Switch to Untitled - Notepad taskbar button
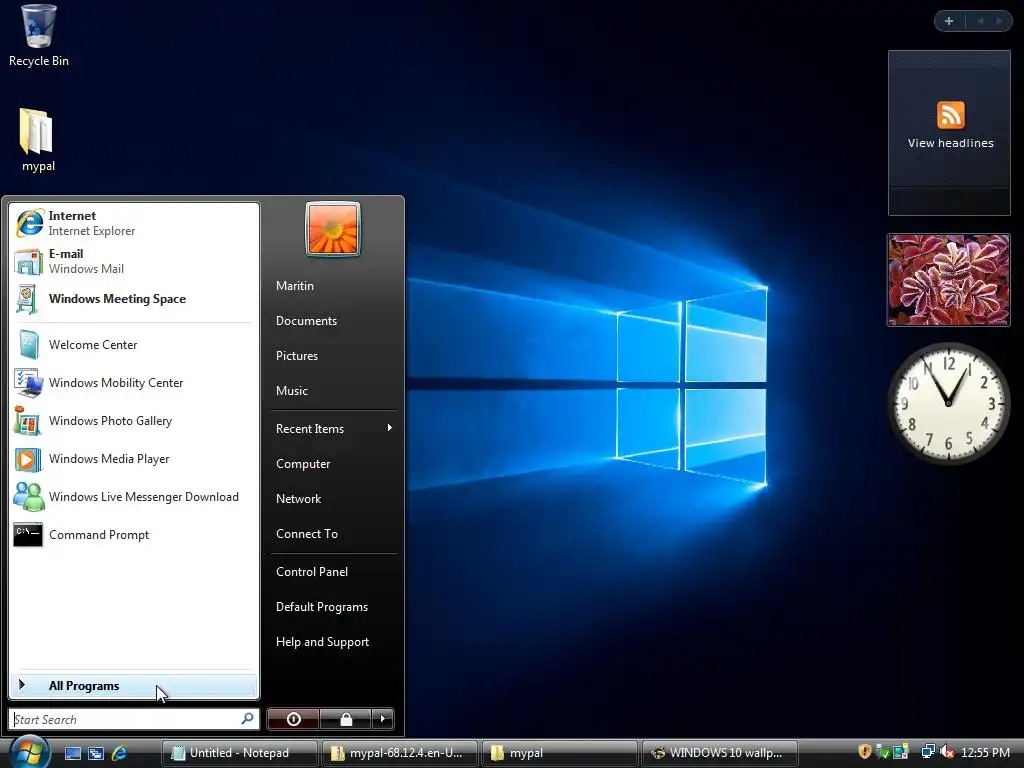The image size is (1024, 768). tap(240, 753)
